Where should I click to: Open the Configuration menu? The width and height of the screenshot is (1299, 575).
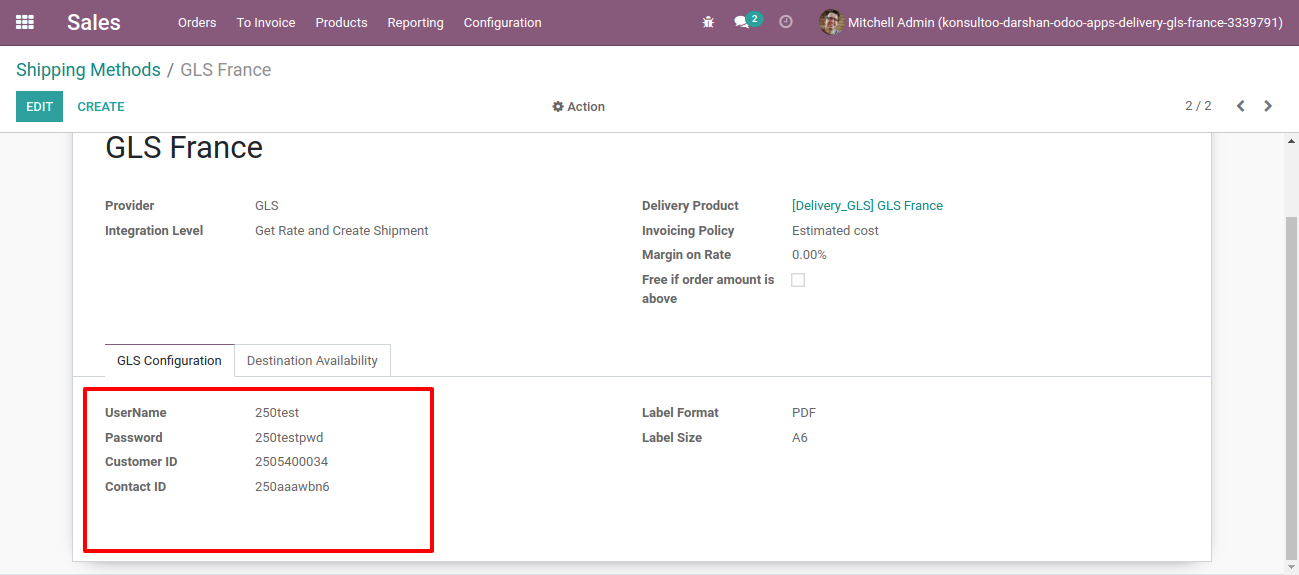(x=502, y=22)
